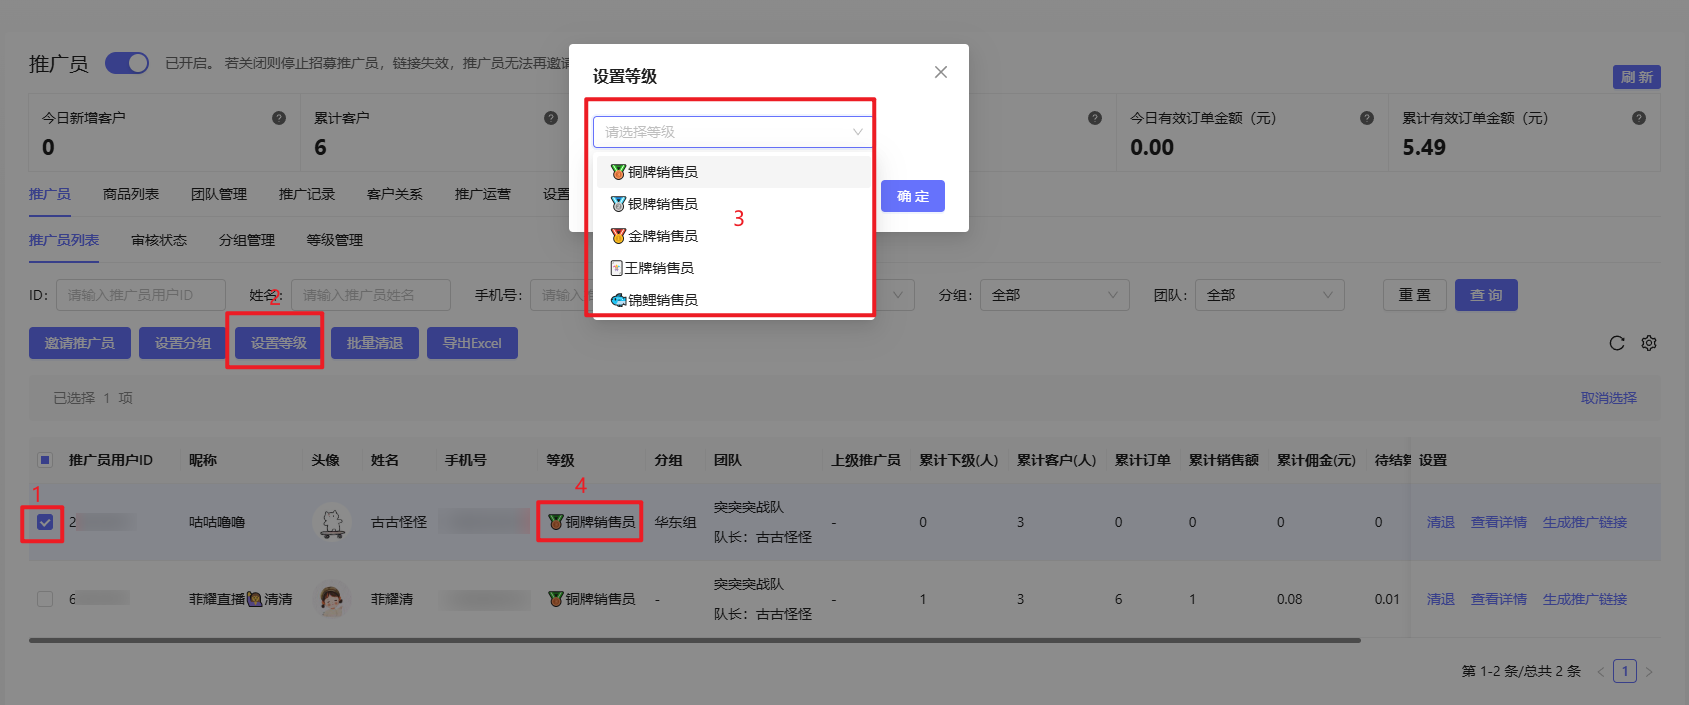Viewport: 1689px width, 705px height.
Task: Close the 设置等级 dialog
Action: 940,72
